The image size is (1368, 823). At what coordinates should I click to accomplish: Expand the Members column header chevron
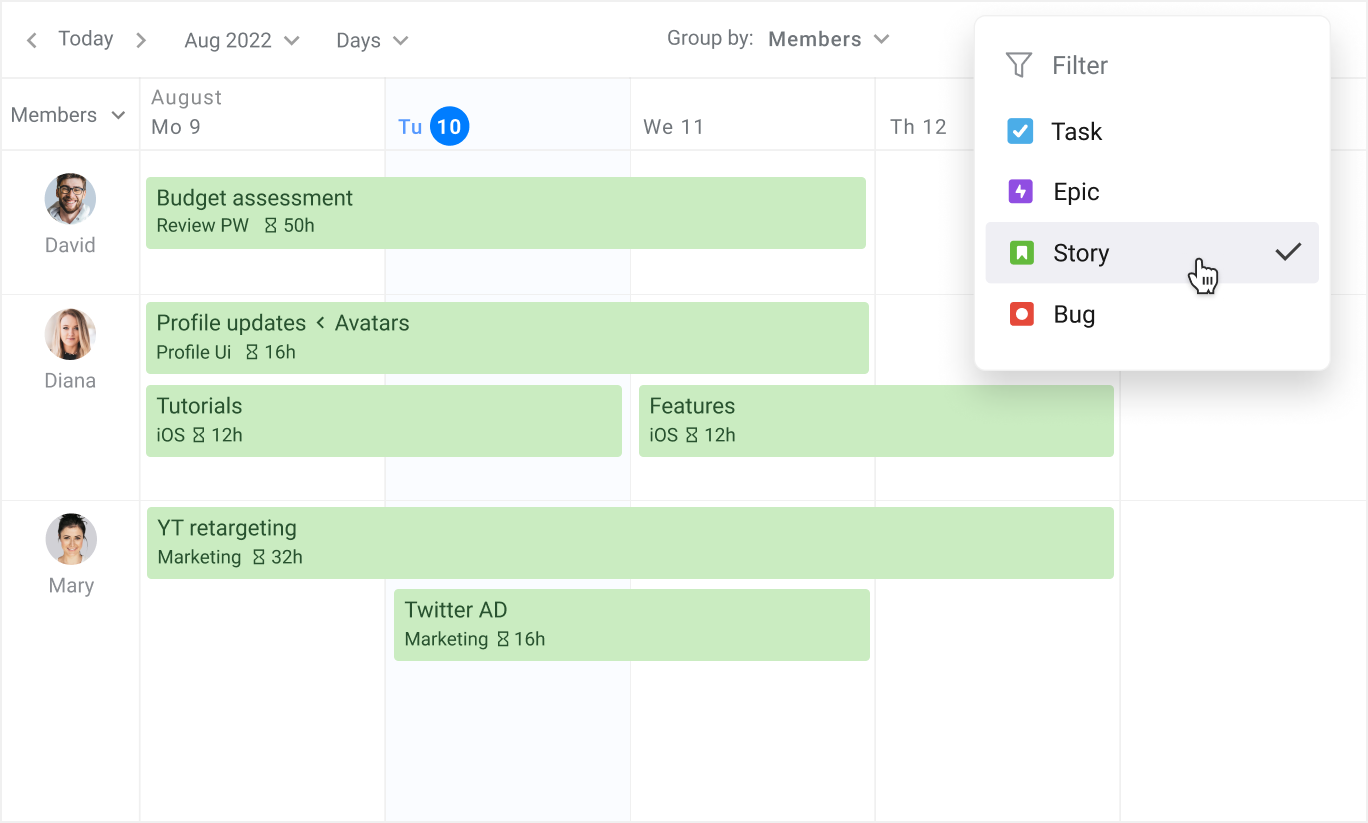[118, 115]
